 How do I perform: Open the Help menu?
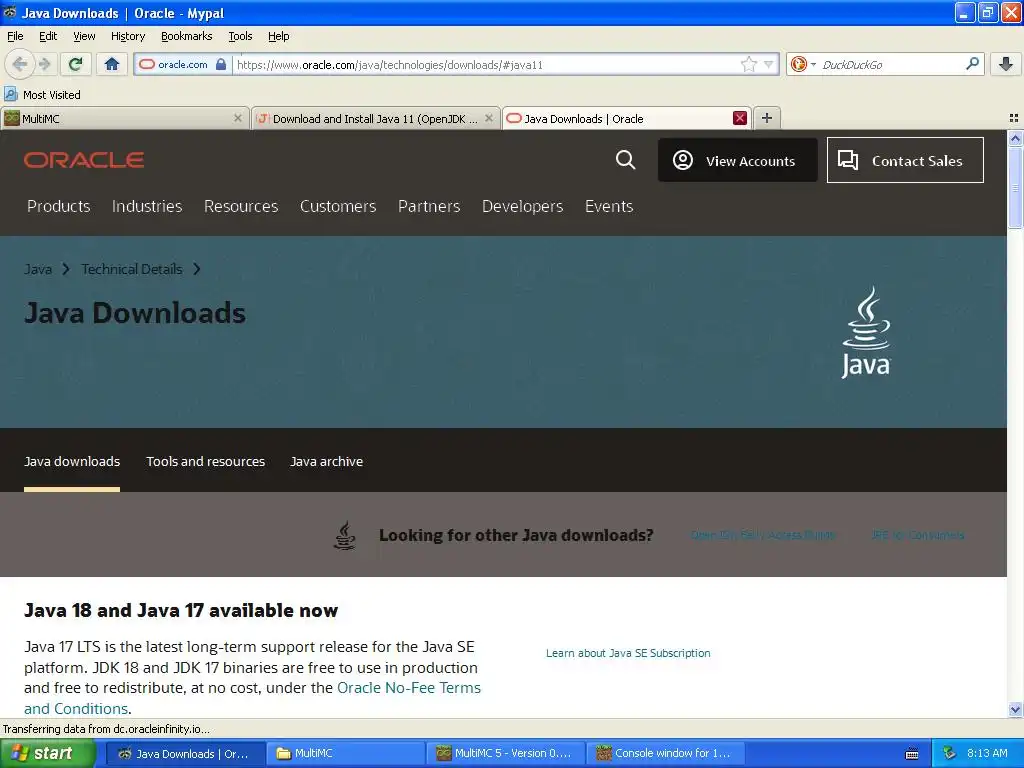coord(278,36)
